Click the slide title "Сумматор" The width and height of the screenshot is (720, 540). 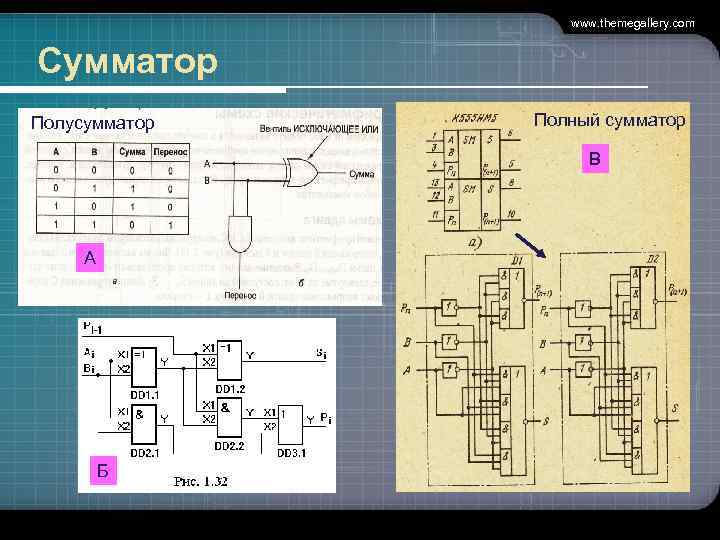(x=127, y=62)
